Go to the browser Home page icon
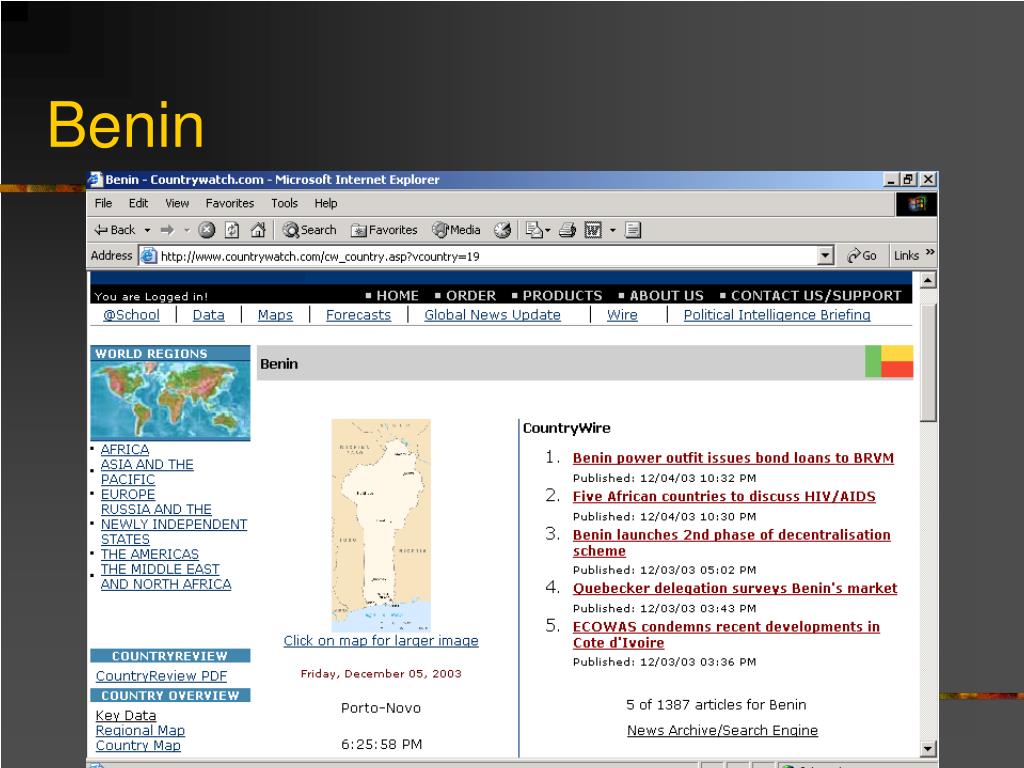The width and height of the screenshot is (1024, 768). 258,230
